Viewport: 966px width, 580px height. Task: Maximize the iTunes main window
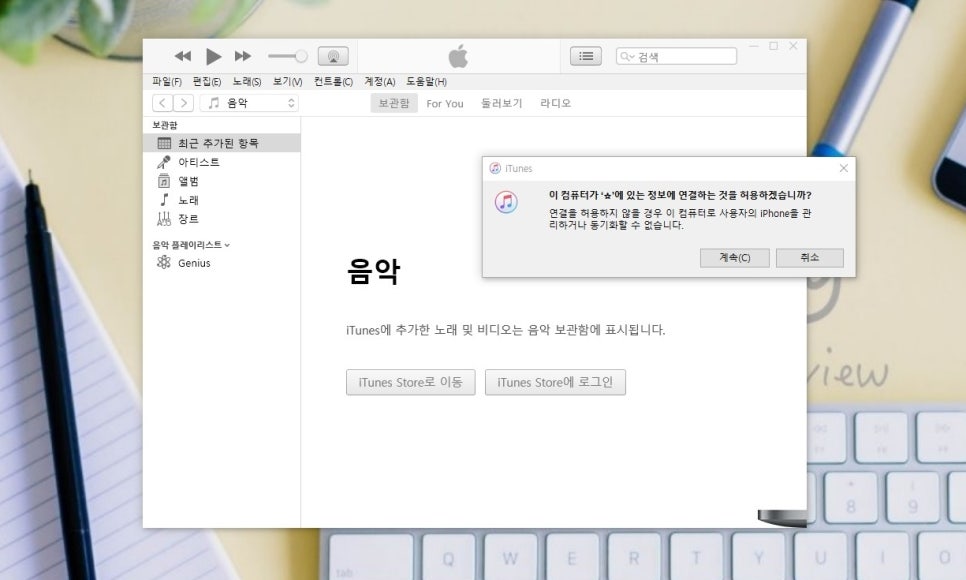point(774,46)
